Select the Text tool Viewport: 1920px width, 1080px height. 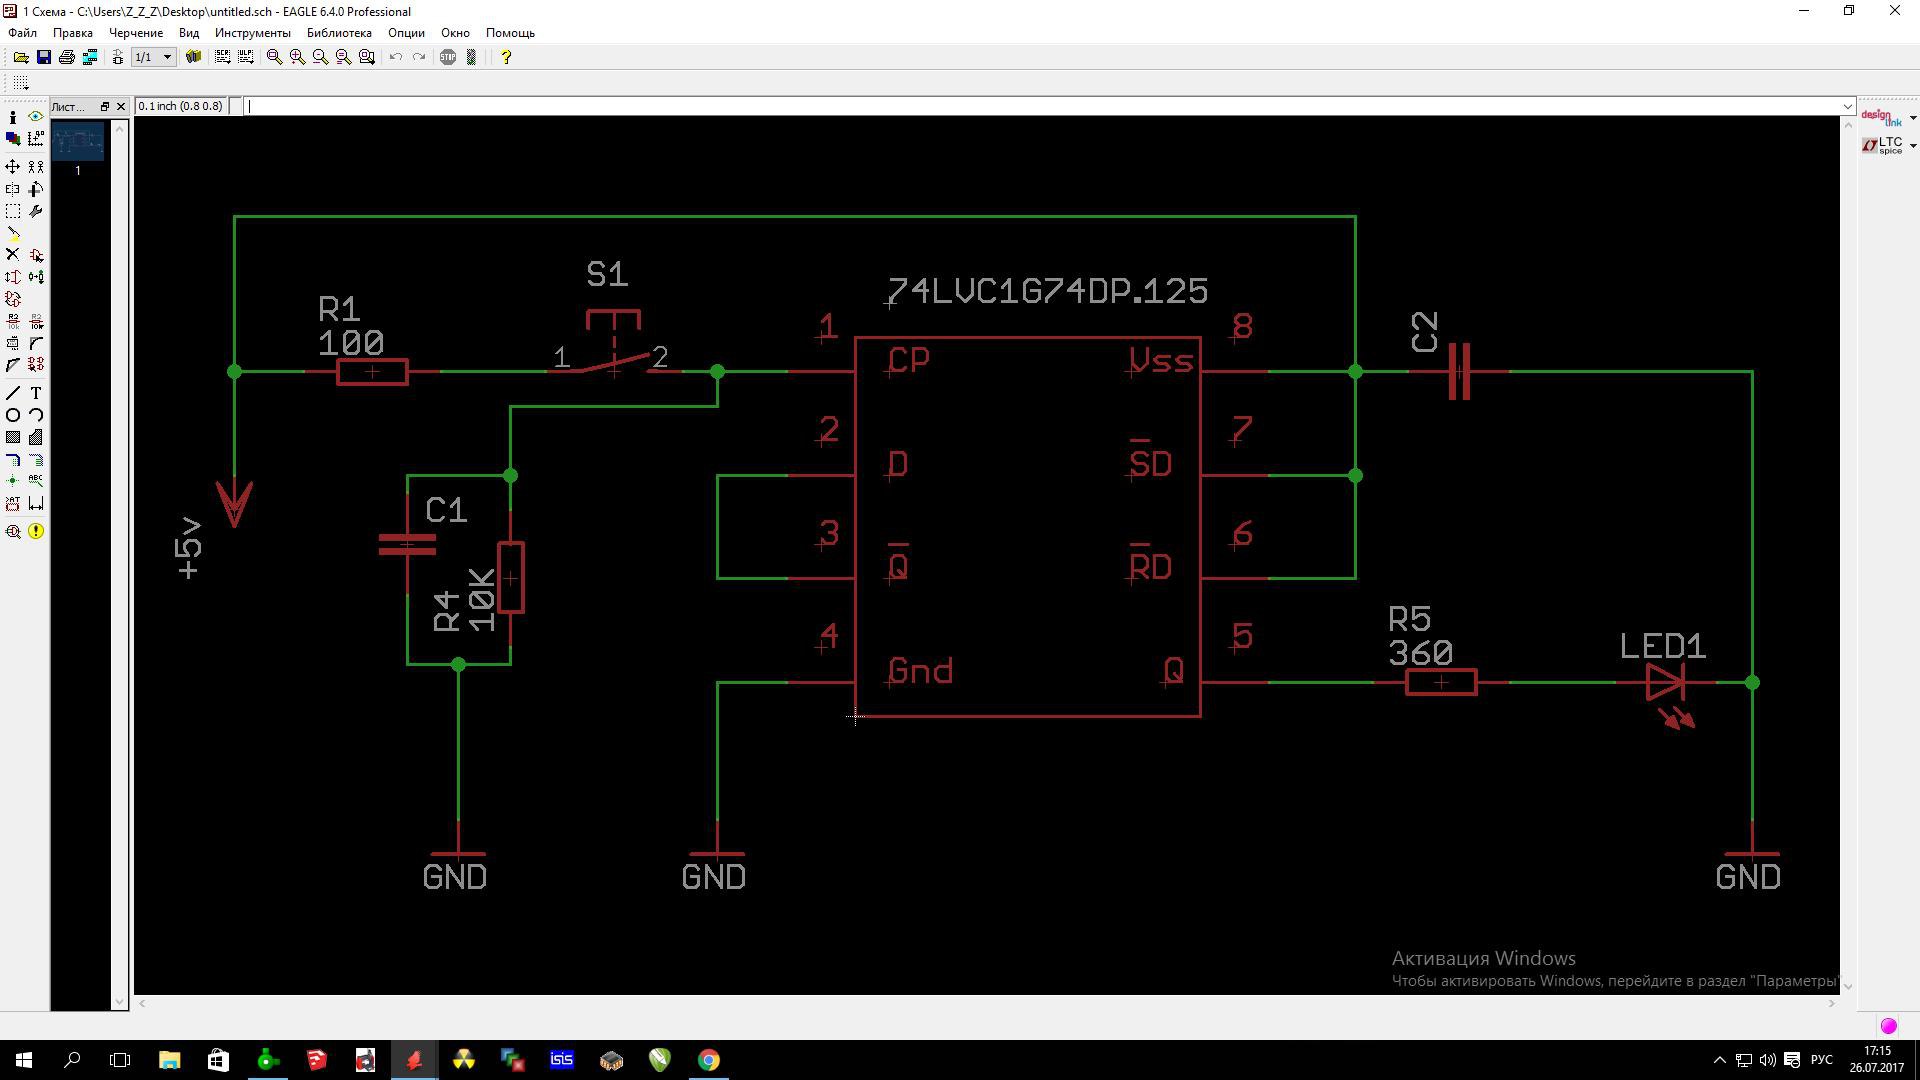coord(36,393)
